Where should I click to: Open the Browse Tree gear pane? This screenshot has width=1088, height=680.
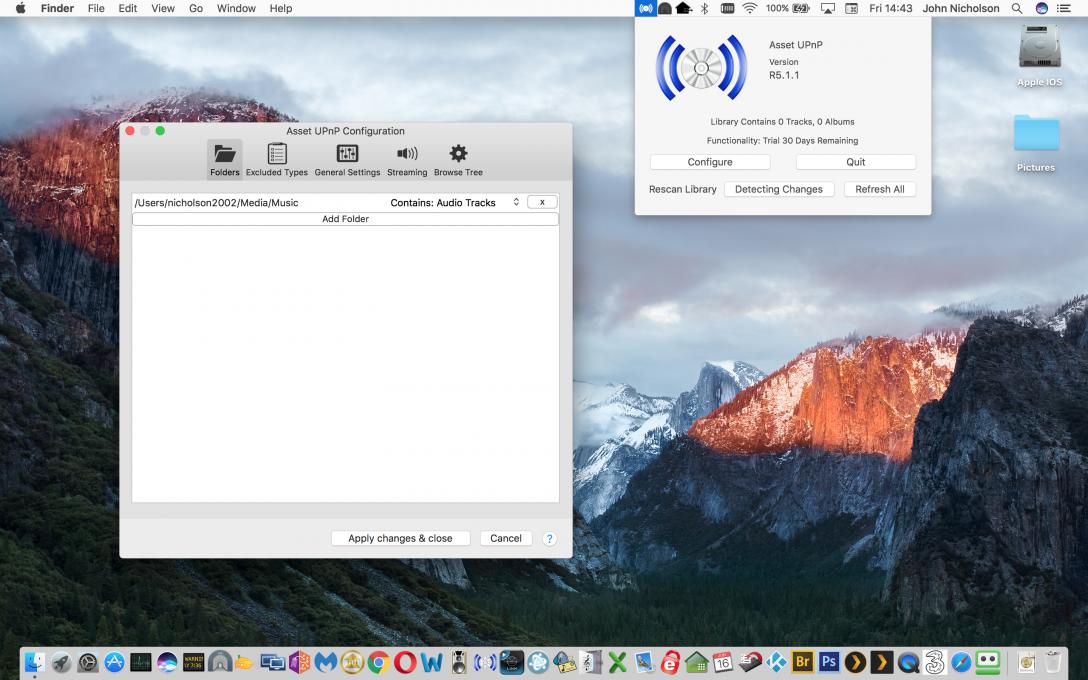458,159
